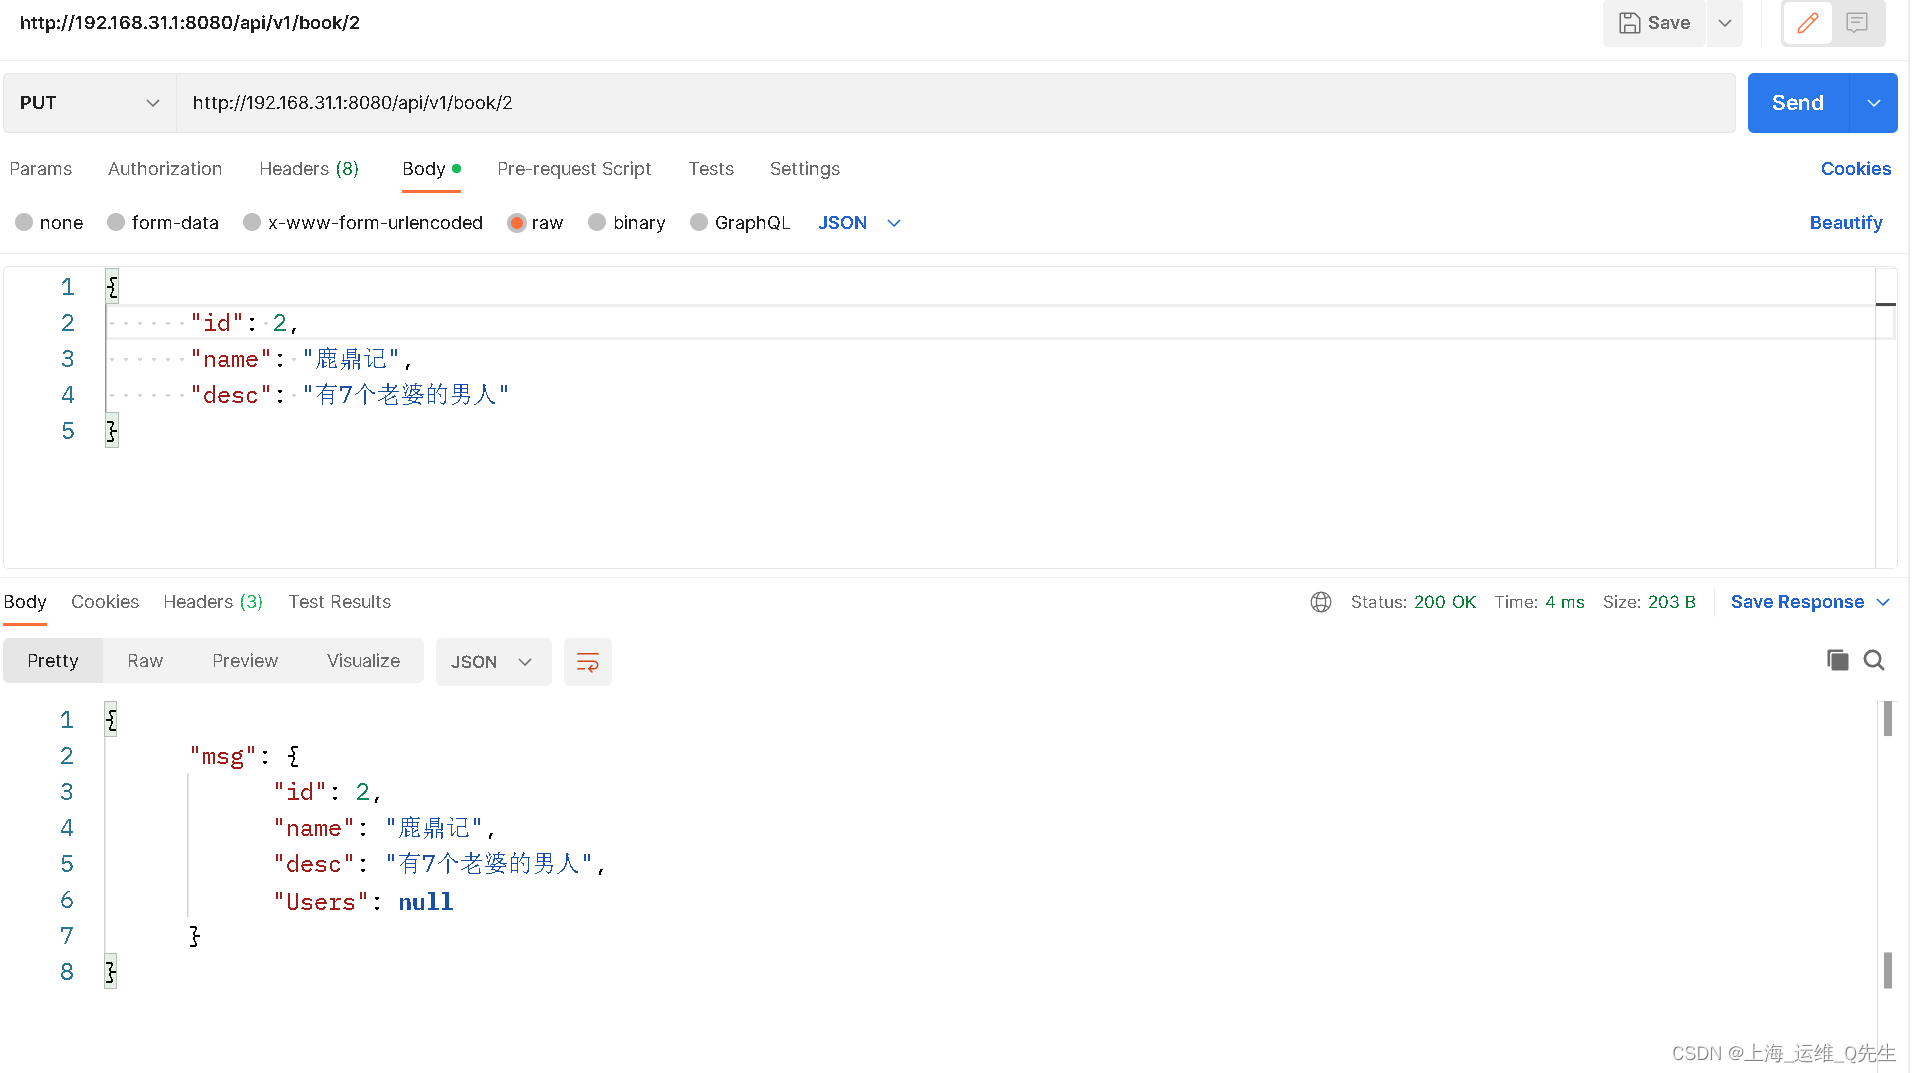Open the response Cookies tab
The image size is (1912, 1073).
(105, 602)
